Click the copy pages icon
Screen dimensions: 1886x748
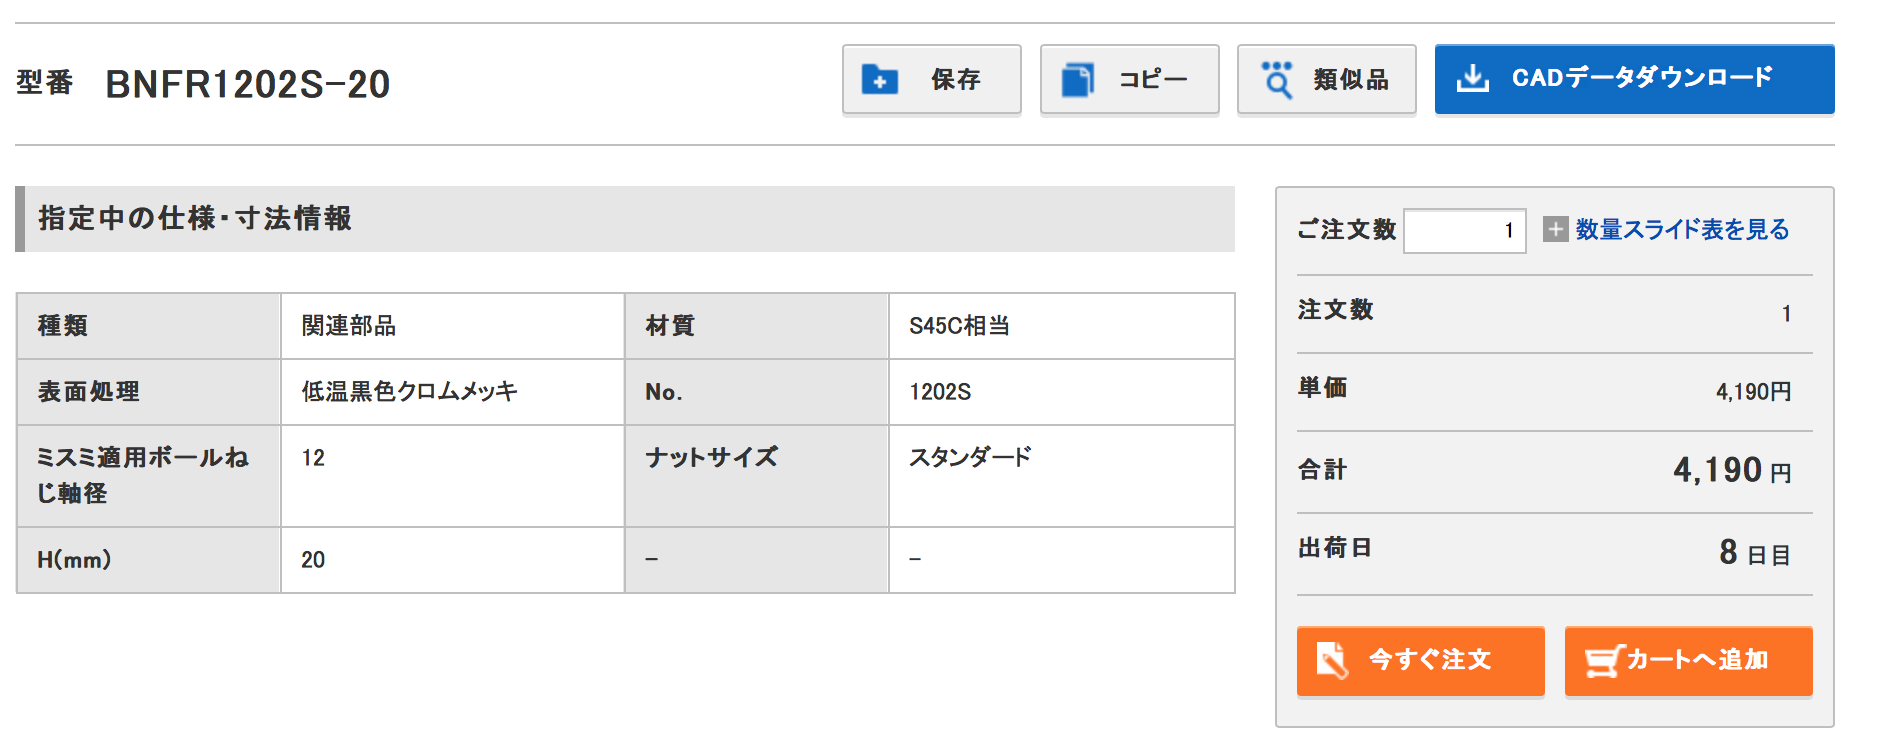(1077, 79)
